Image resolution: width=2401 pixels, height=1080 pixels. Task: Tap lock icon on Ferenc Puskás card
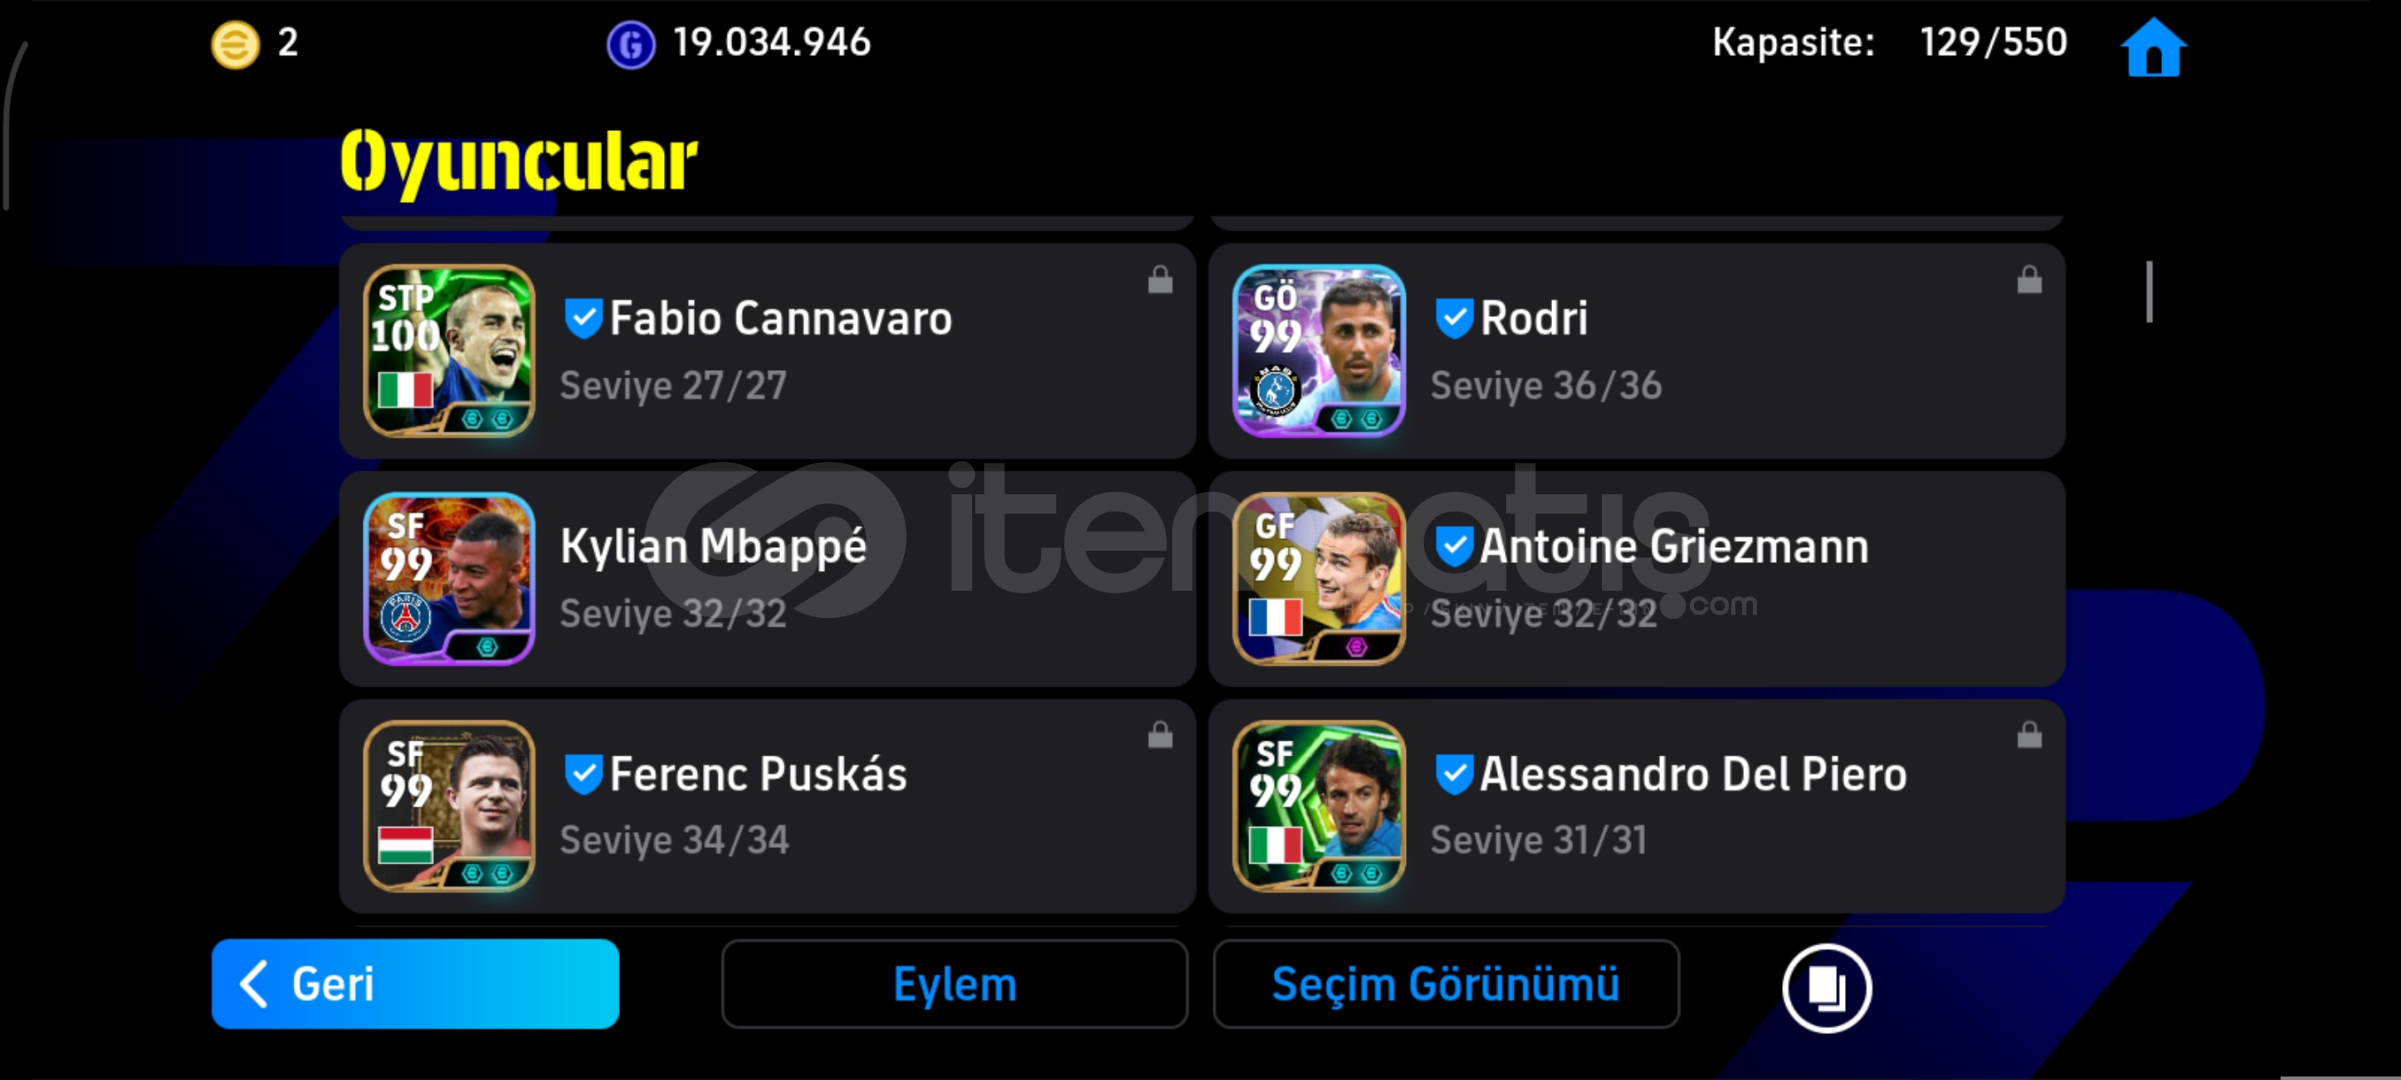click(1160, 735)
